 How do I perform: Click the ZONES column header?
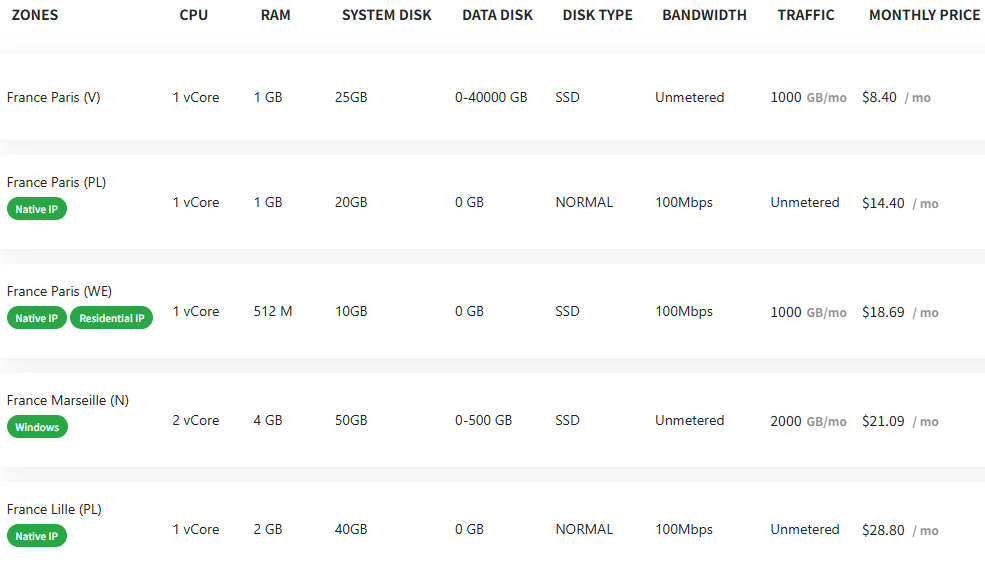pos(35,15)
